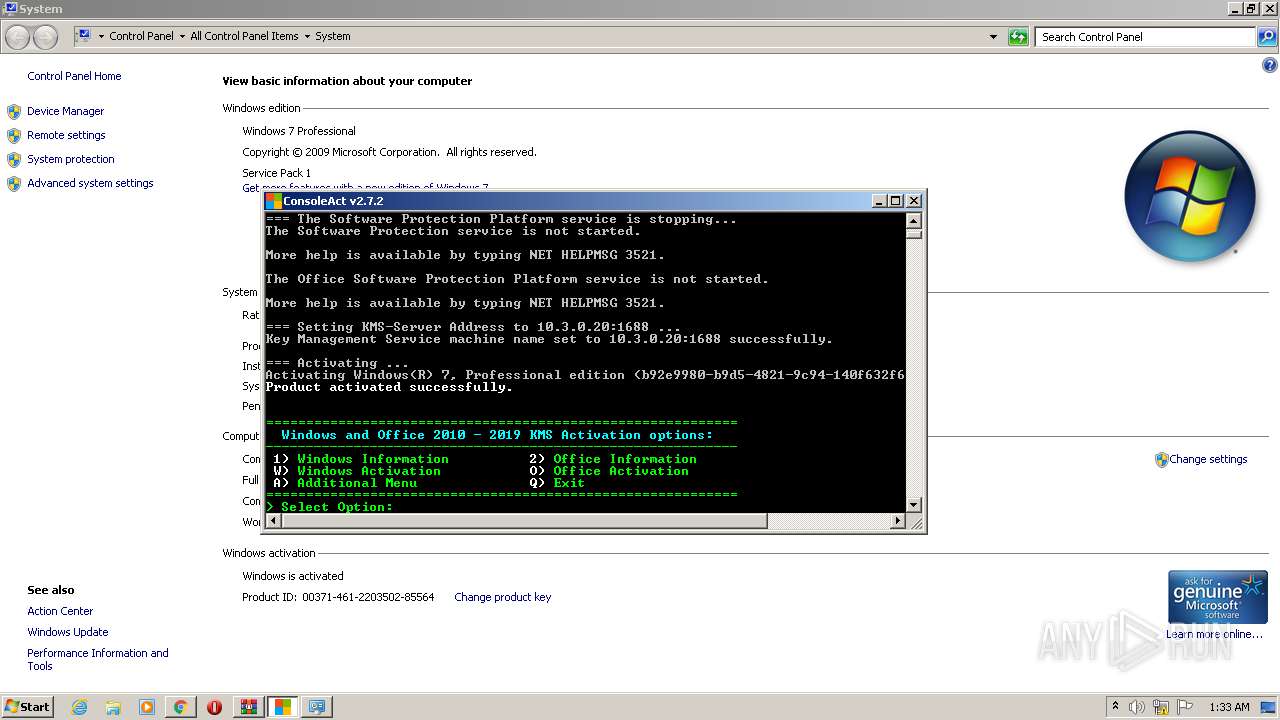Open Windows Media Player from taskbar
The height and width of the screenshot is (720, 1280).
[x=147, y=707]
